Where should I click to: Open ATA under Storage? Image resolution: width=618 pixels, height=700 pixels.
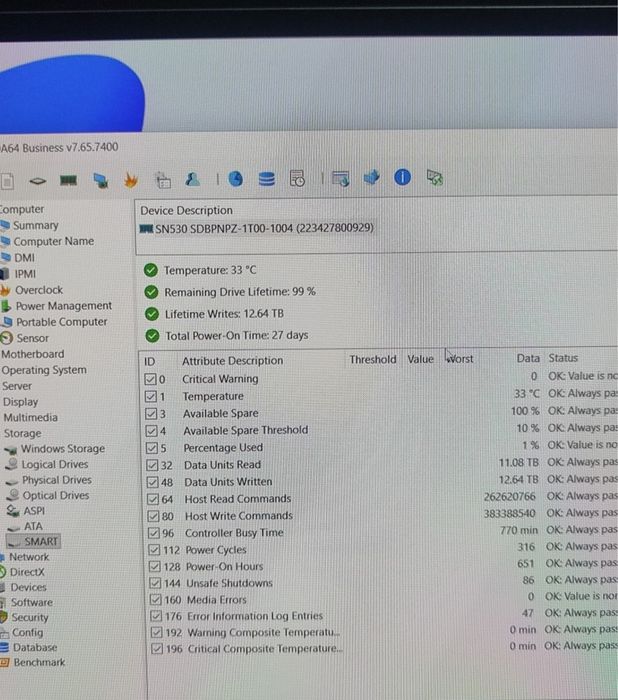click(33, 526)
